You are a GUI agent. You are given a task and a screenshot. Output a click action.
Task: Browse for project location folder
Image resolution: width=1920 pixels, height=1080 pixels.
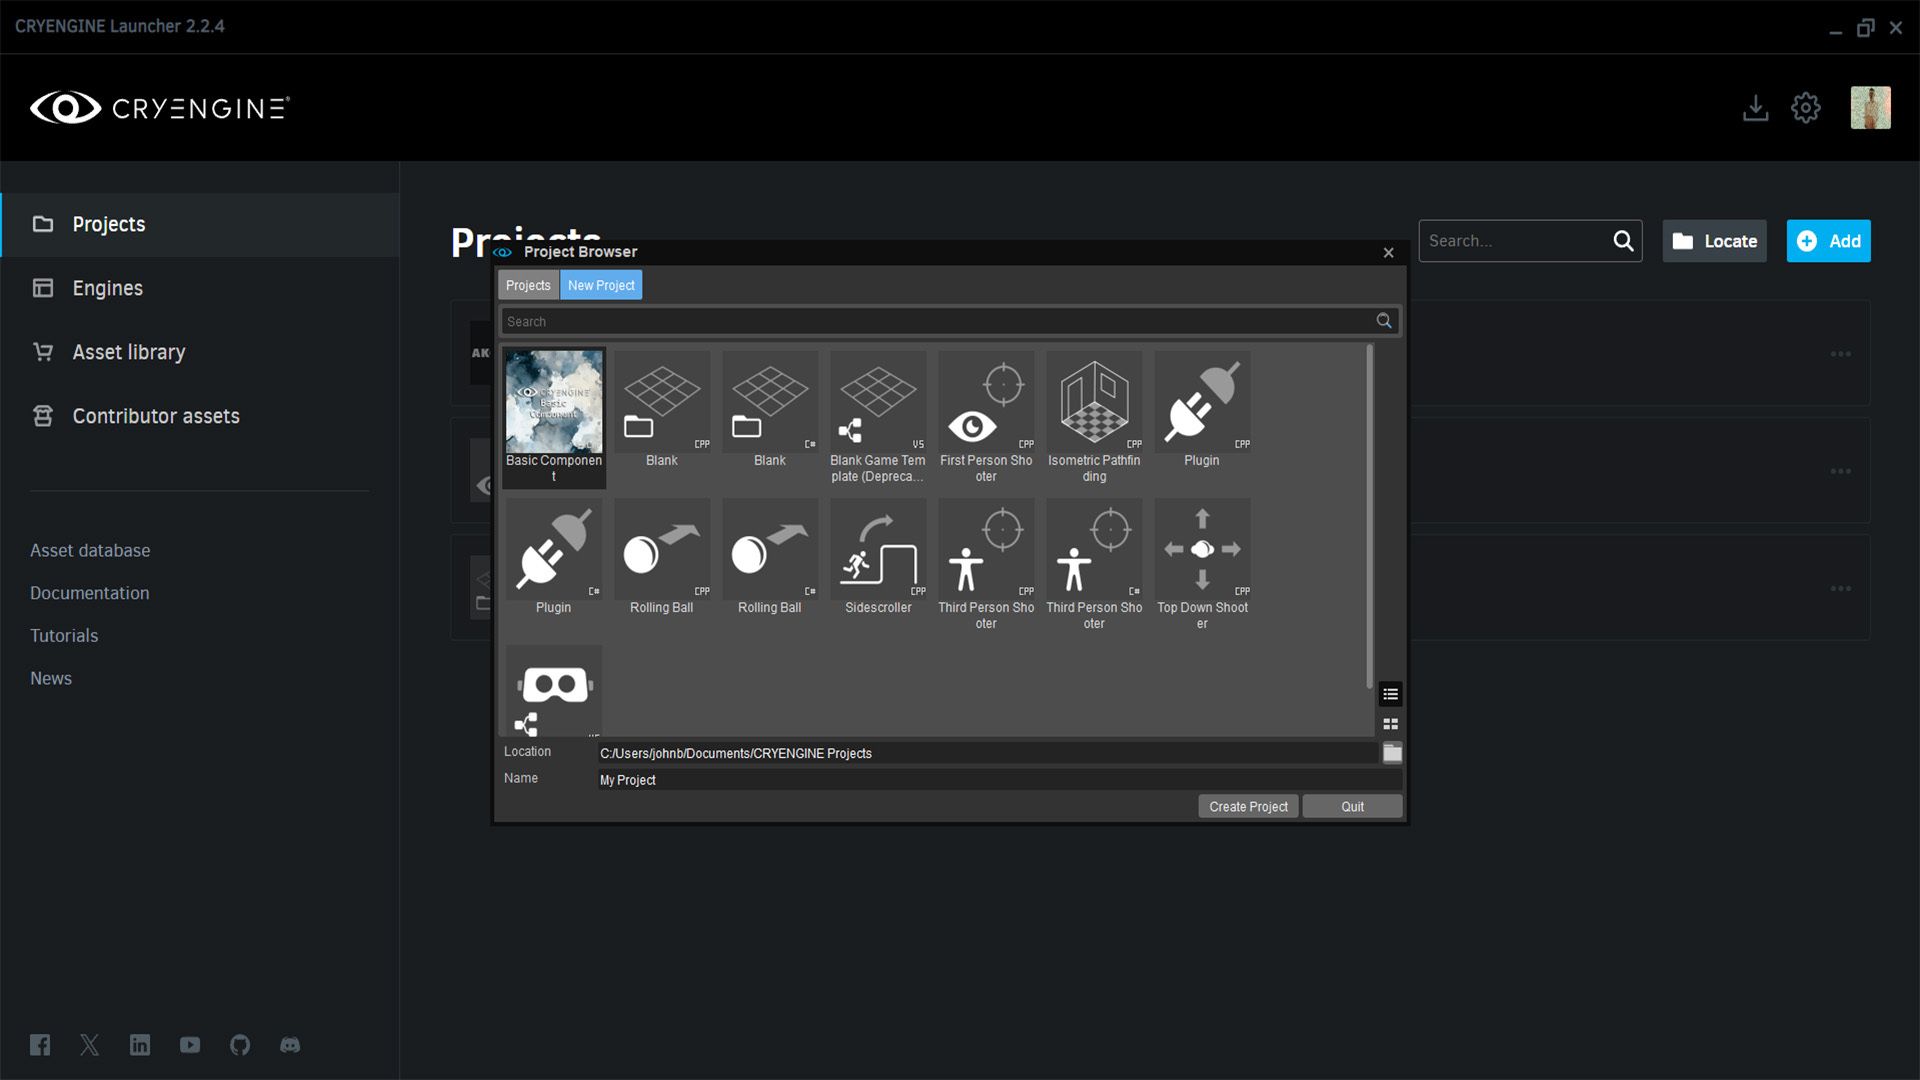pyautogui.click(x=1392, y=753)
